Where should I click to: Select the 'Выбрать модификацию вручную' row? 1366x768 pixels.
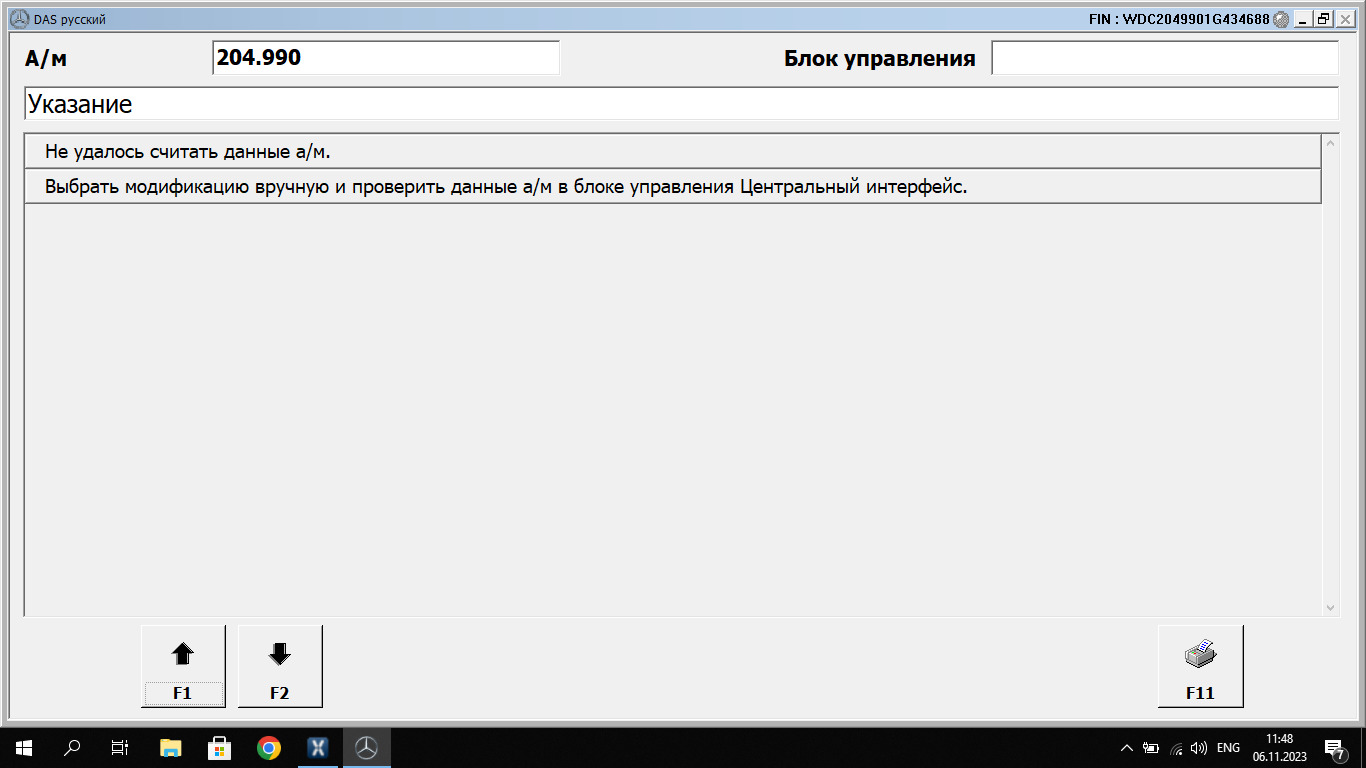tap(672, 187)
